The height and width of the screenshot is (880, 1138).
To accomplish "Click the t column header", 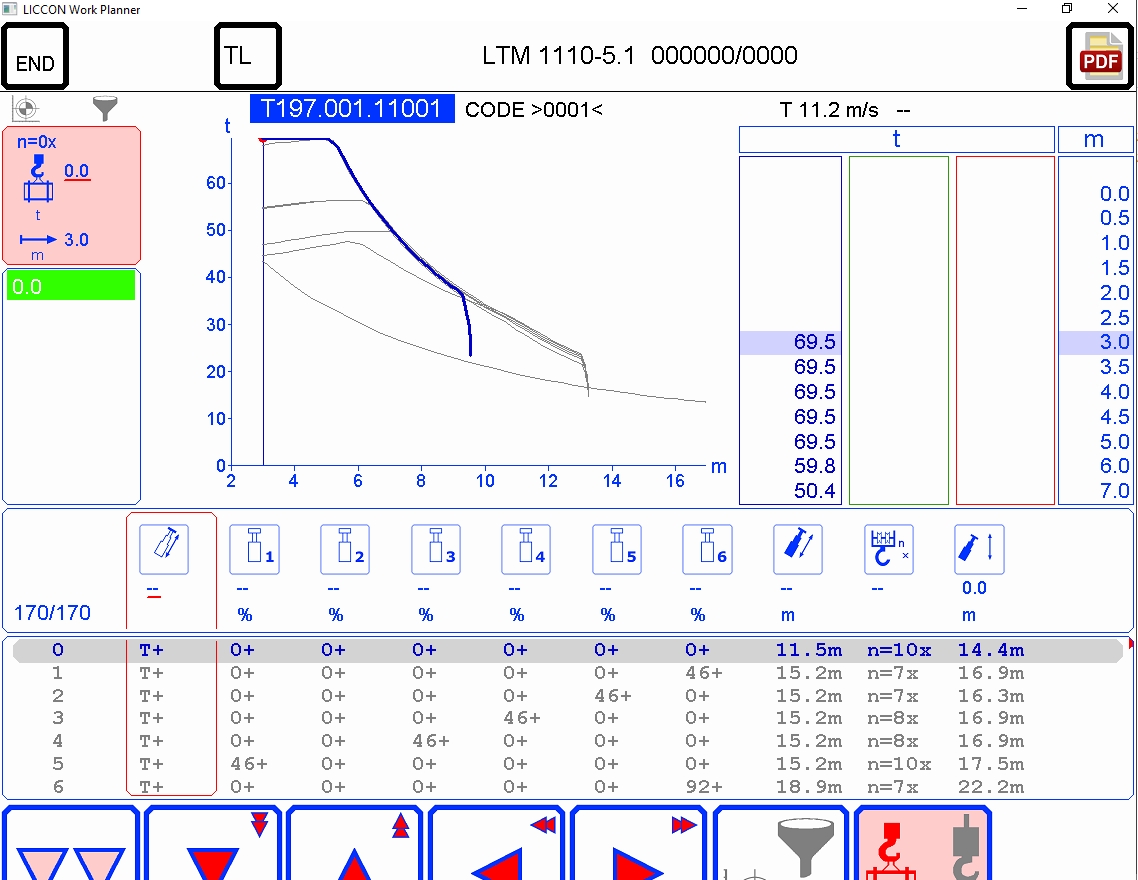I will coord(896,139).
